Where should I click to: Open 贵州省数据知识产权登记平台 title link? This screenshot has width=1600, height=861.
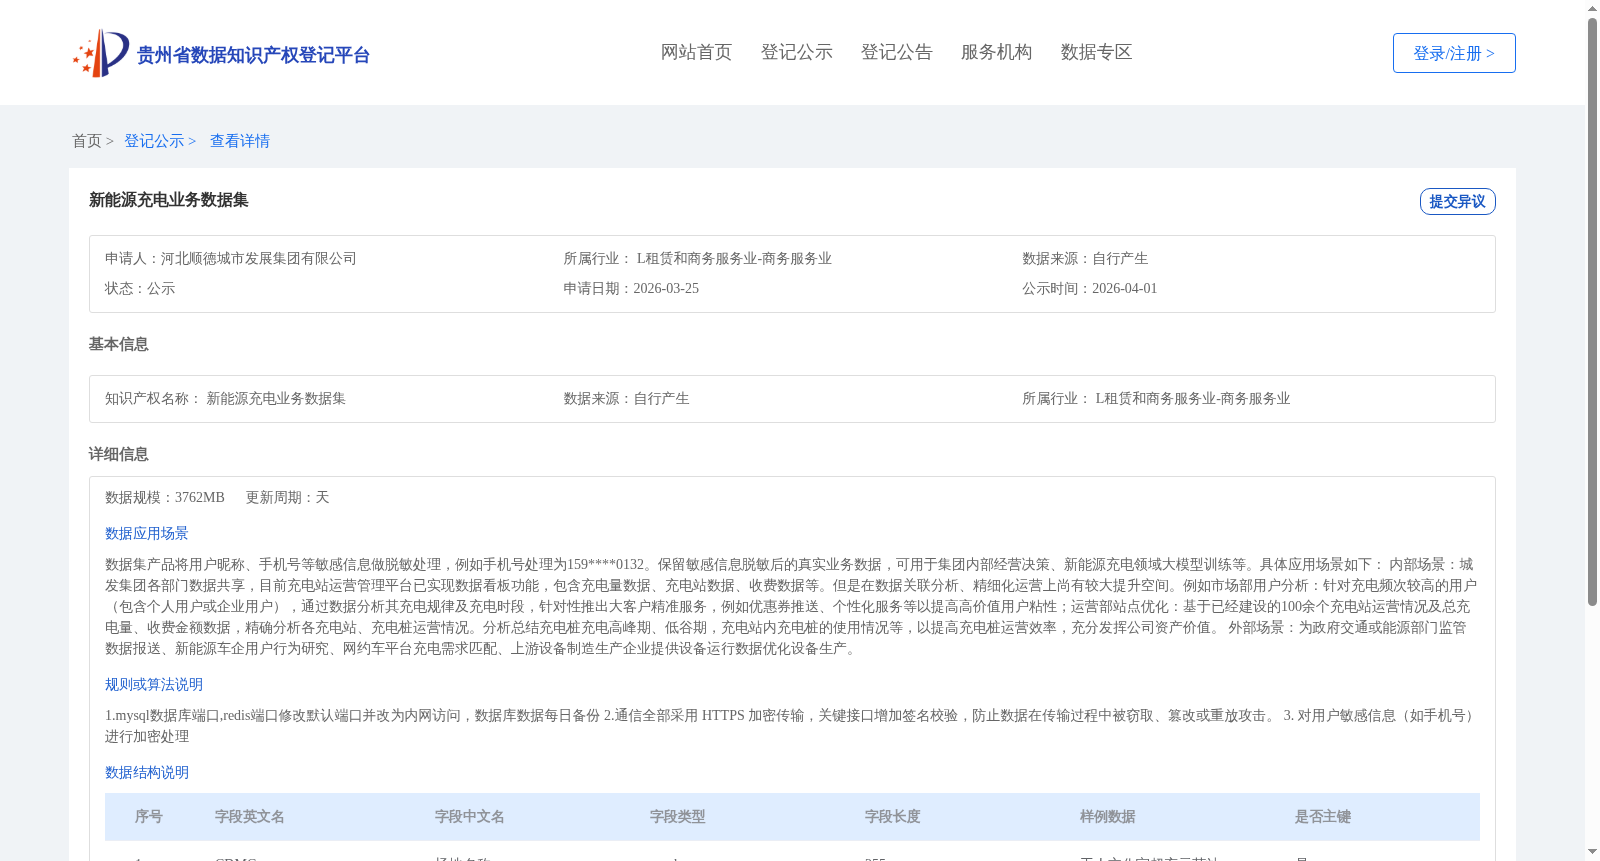(x=253, y=55)
